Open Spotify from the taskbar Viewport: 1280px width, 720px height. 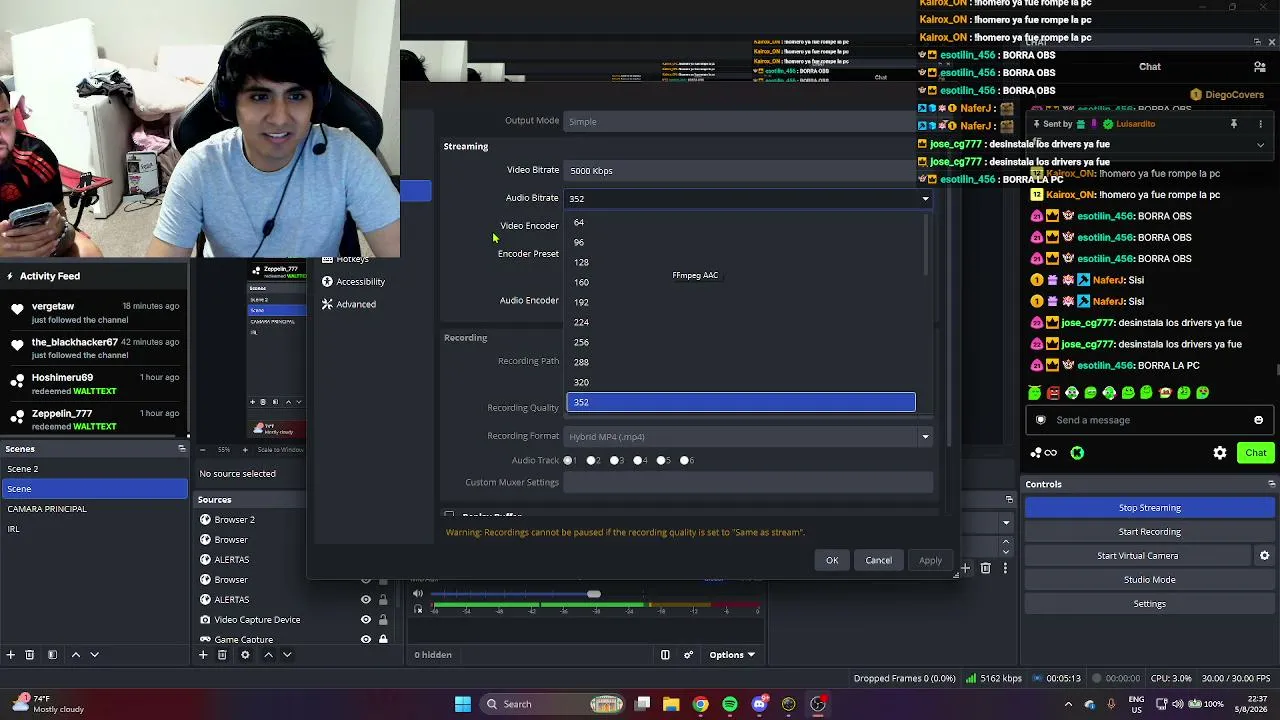coord(730,704)
